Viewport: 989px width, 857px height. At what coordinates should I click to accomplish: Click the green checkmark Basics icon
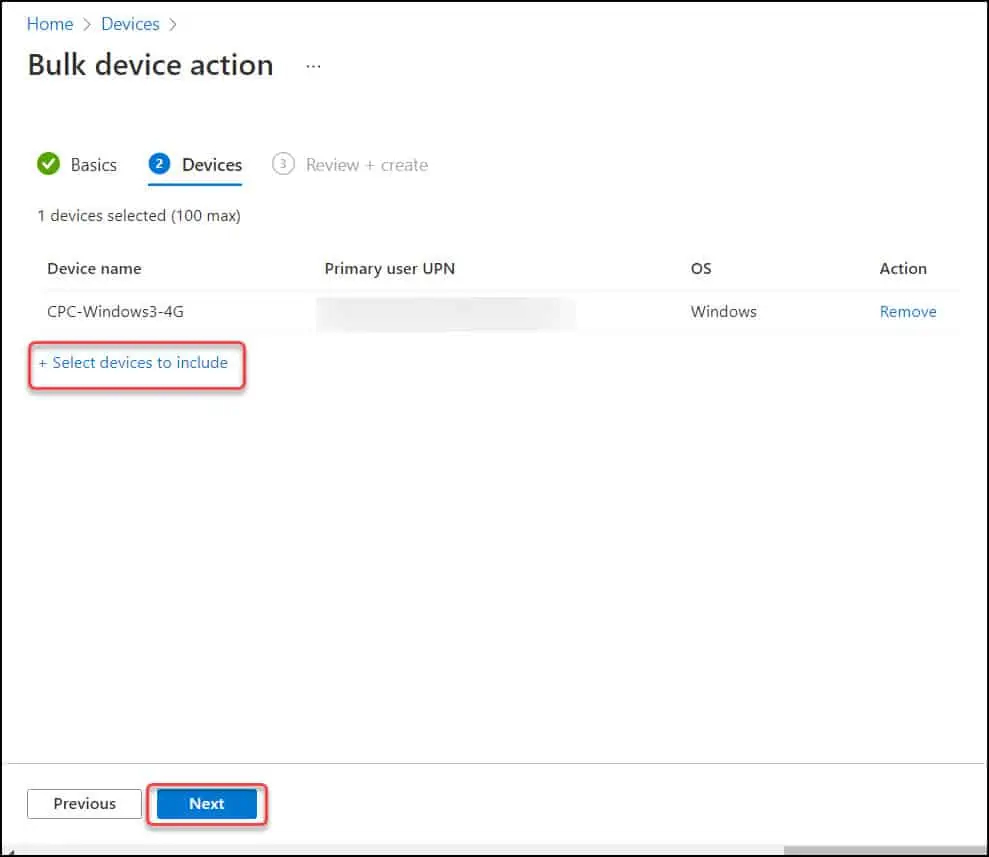point(48,164)
